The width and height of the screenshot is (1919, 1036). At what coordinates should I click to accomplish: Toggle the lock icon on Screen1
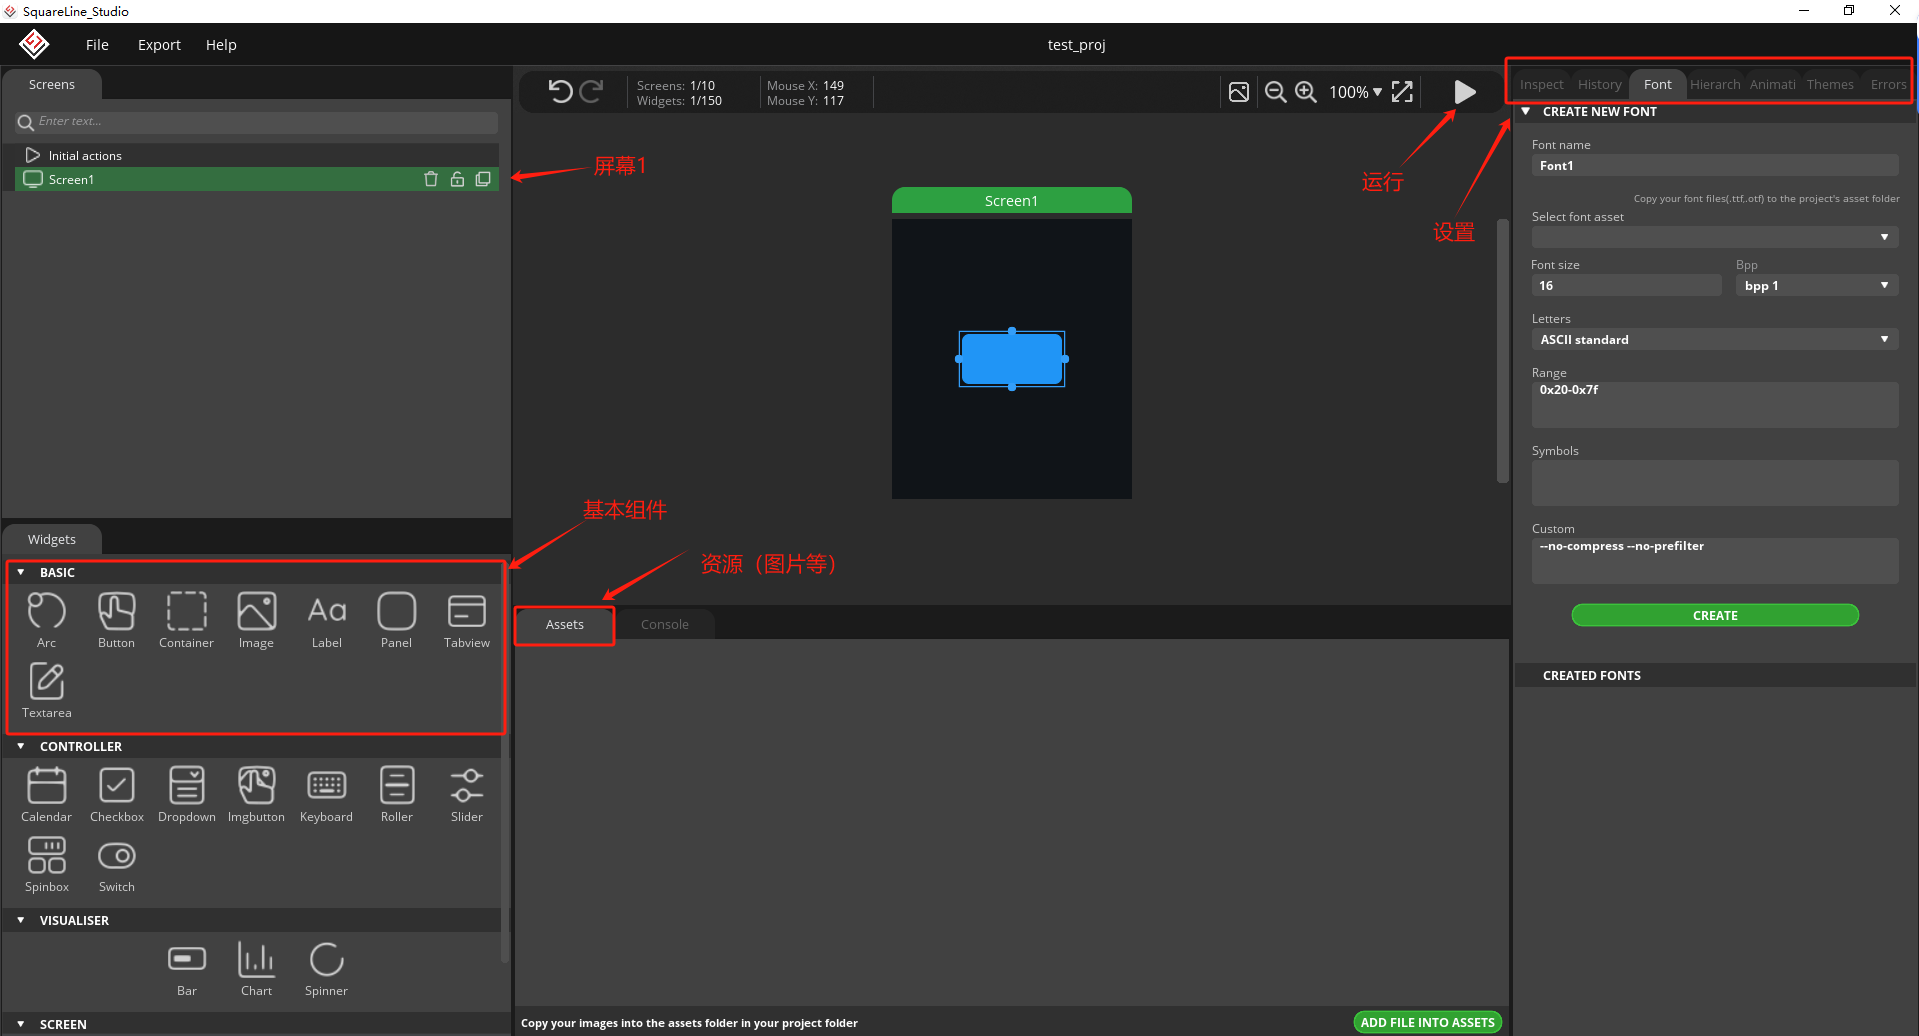pos(457,179)
